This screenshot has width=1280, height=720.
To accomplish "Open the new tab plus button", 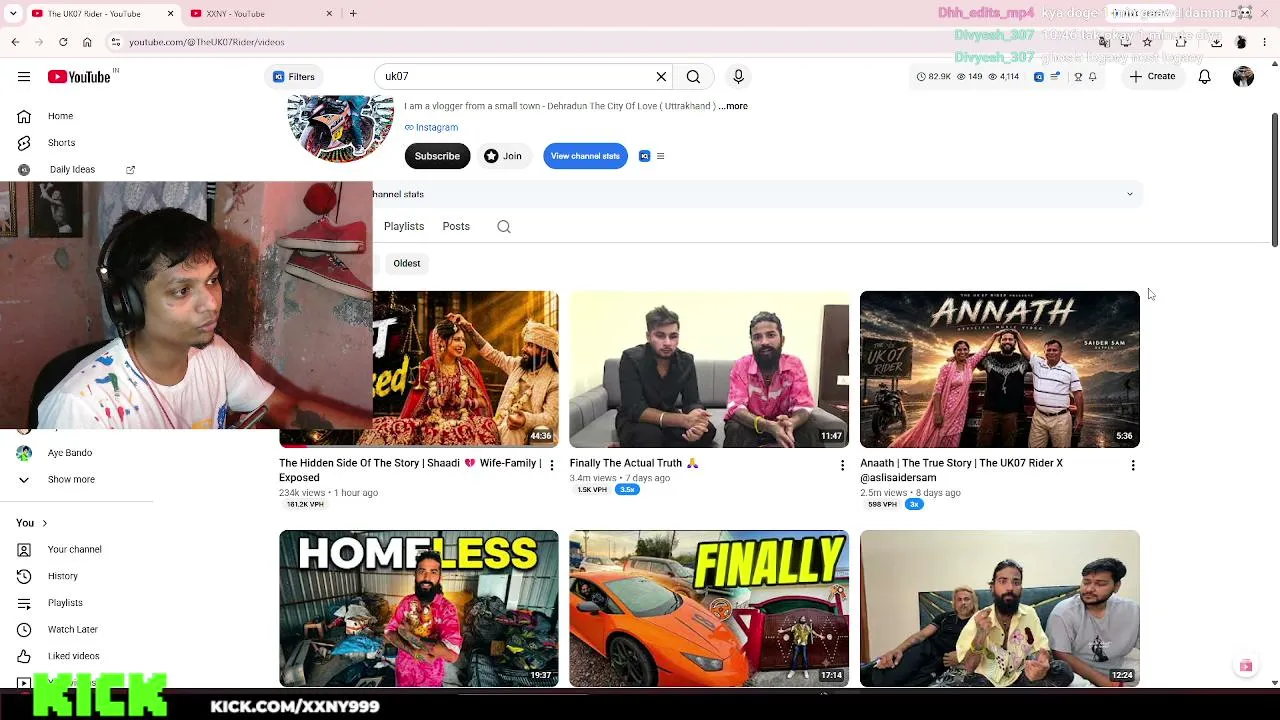I will point(353,13).
